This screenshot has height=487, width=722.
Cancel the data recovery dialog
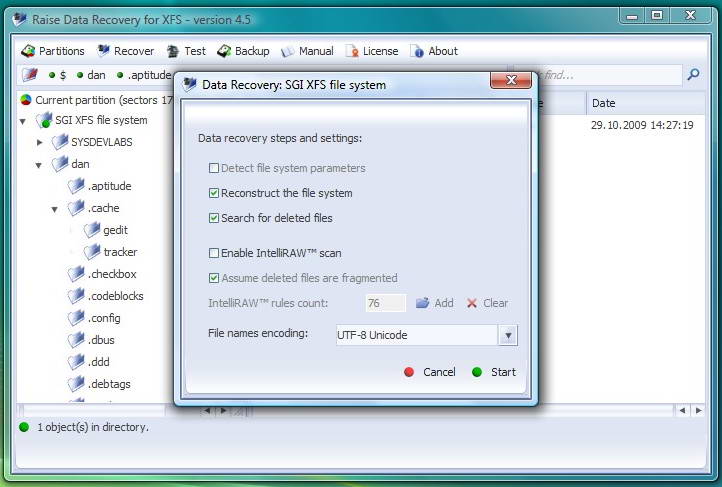[430, 372]
